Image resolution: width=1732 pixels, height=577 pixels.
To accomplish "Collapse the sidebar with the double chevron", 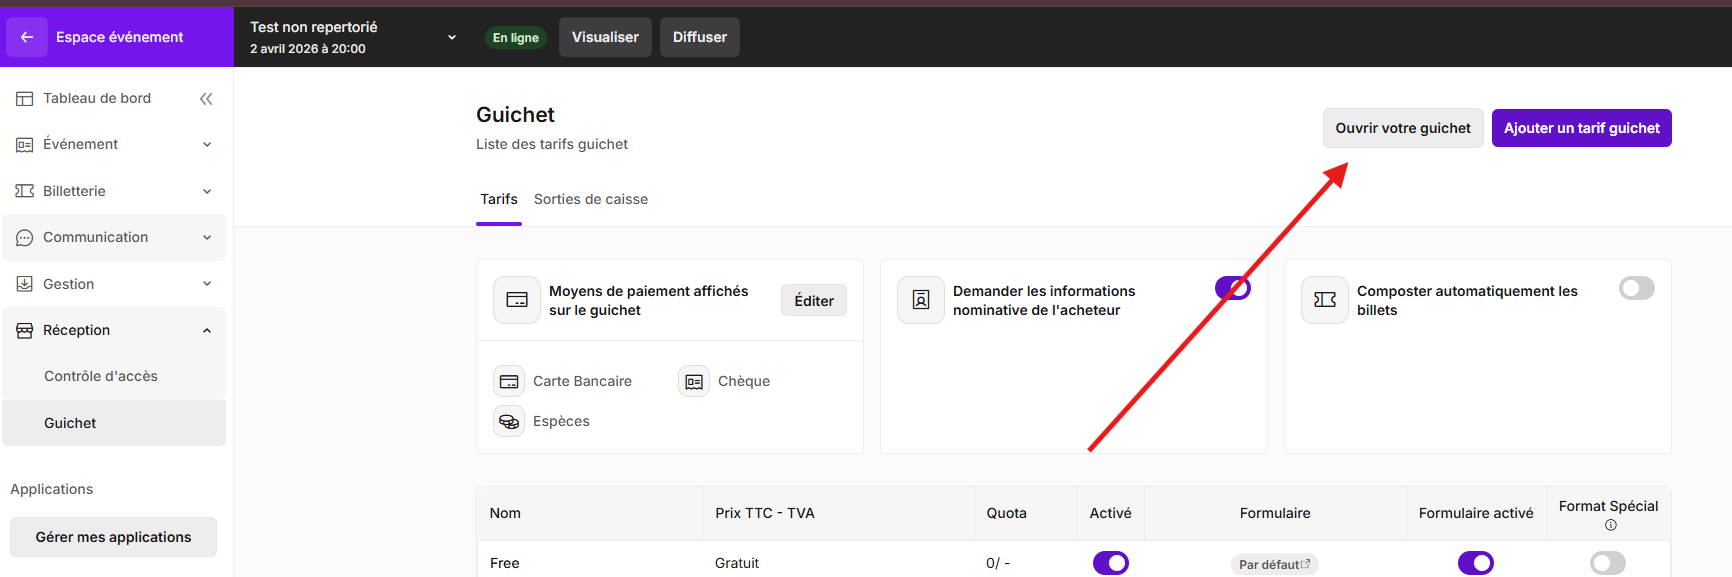I will 206,98.
